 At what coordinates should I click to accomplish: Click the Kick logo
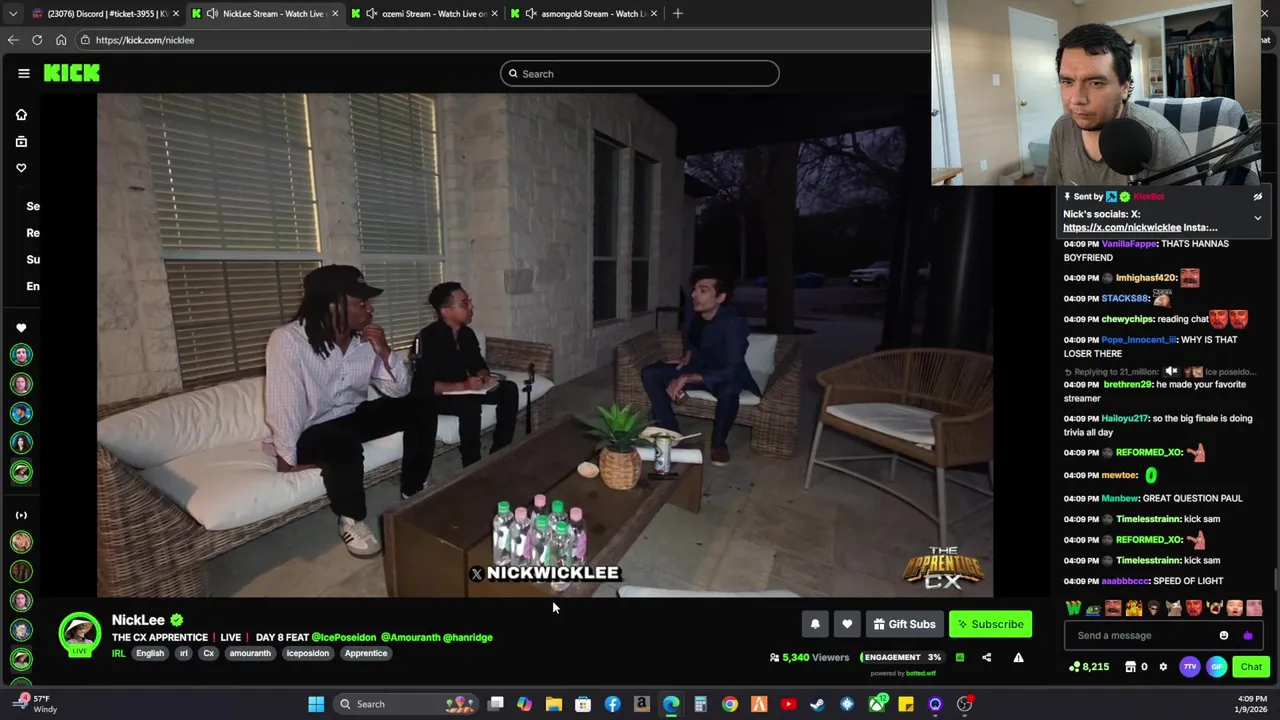71,73
